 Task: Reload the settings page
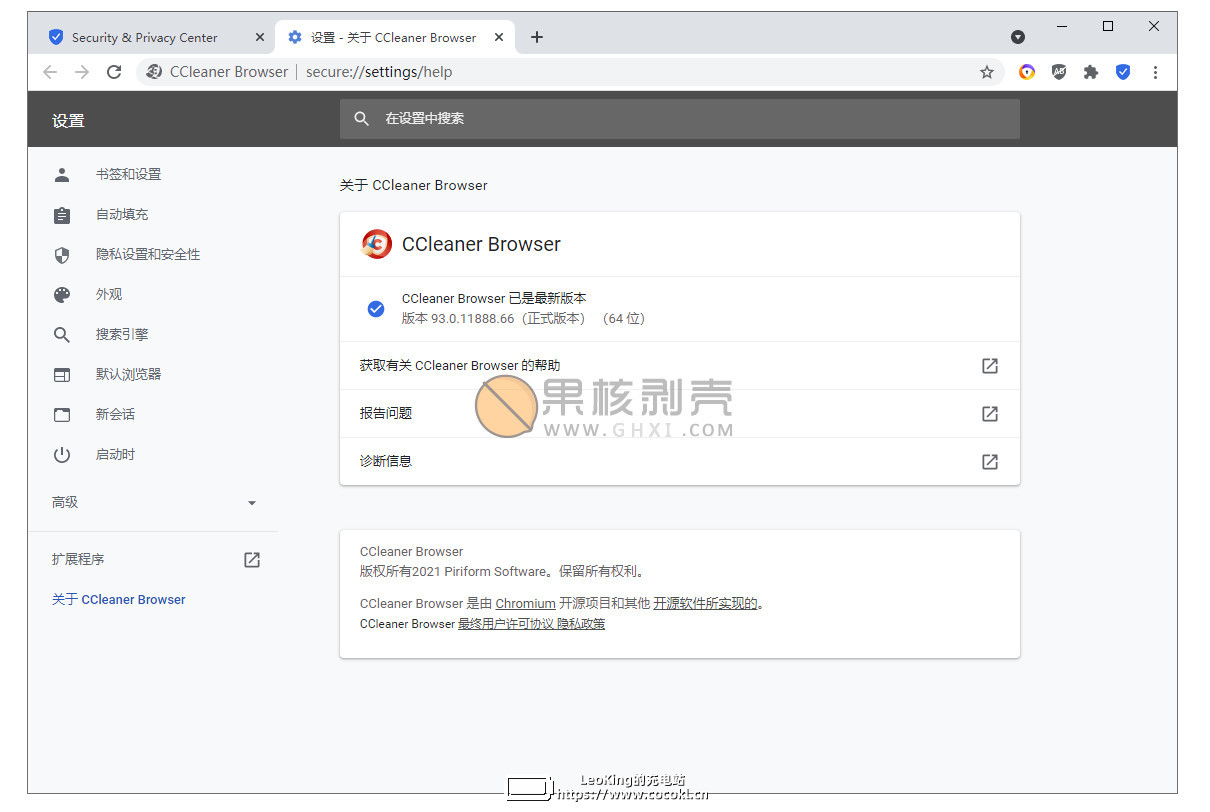[114, 72]
